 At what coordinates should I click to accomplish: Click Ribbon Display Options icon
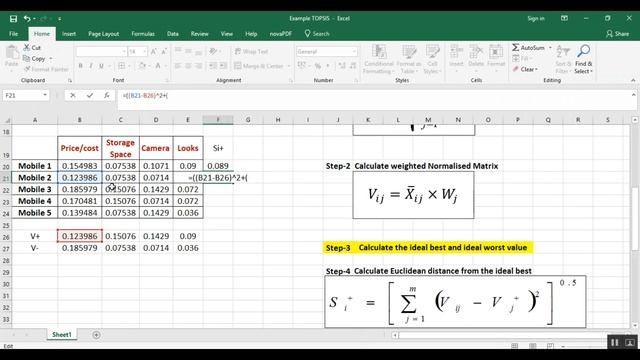click(x=564, y=18)
